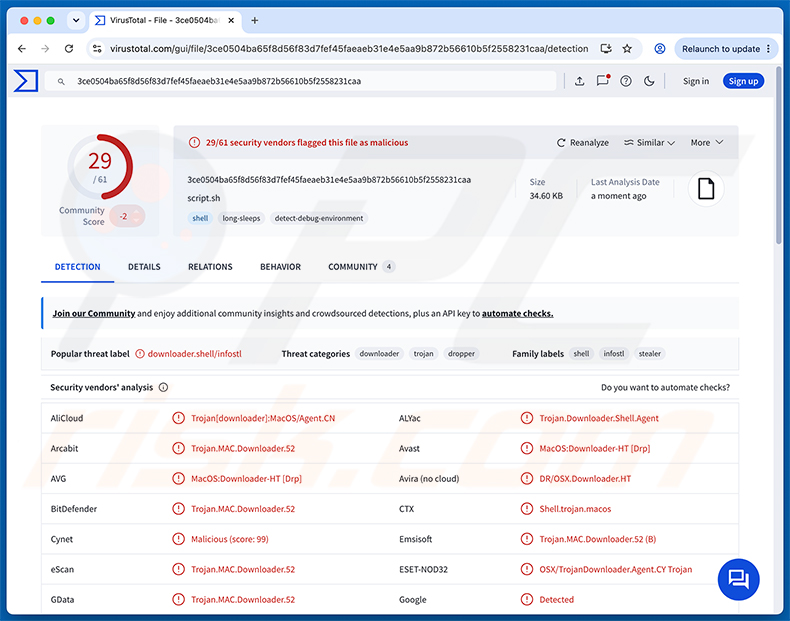Close the VirusTotal browser tab
790x621 pixels.
tap(231, 21)
